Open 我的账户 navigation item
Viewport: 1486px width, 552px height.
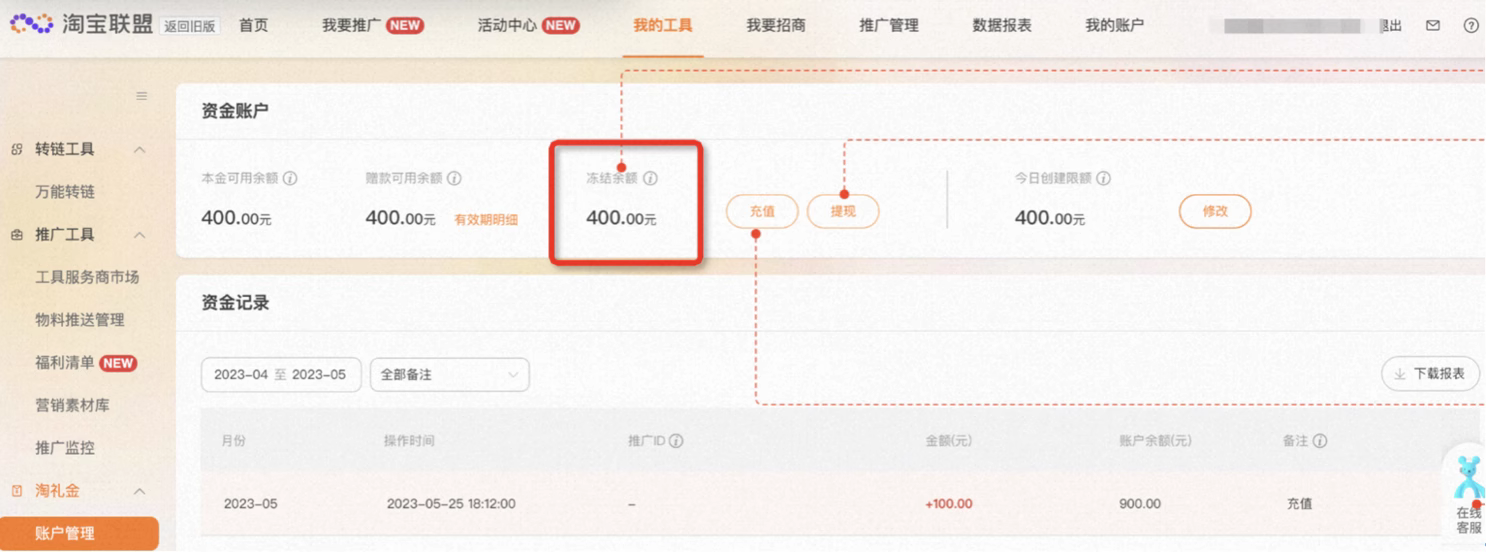point(1115,25)
